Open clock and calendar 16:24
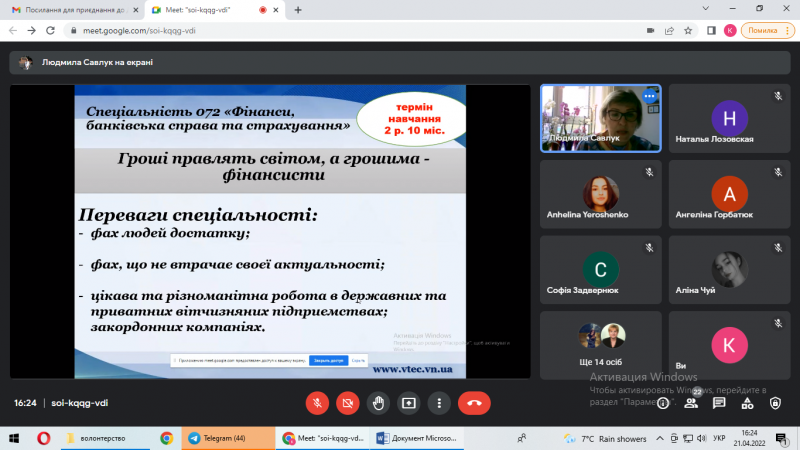The height and width of the screenshot is (450, 800). (749, 438)
